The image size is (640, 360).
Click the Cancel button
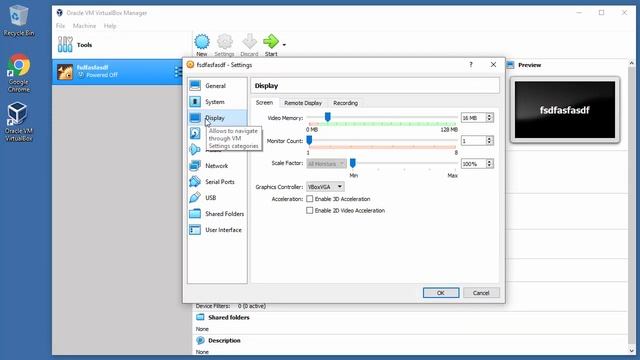[x=481, y=293]
